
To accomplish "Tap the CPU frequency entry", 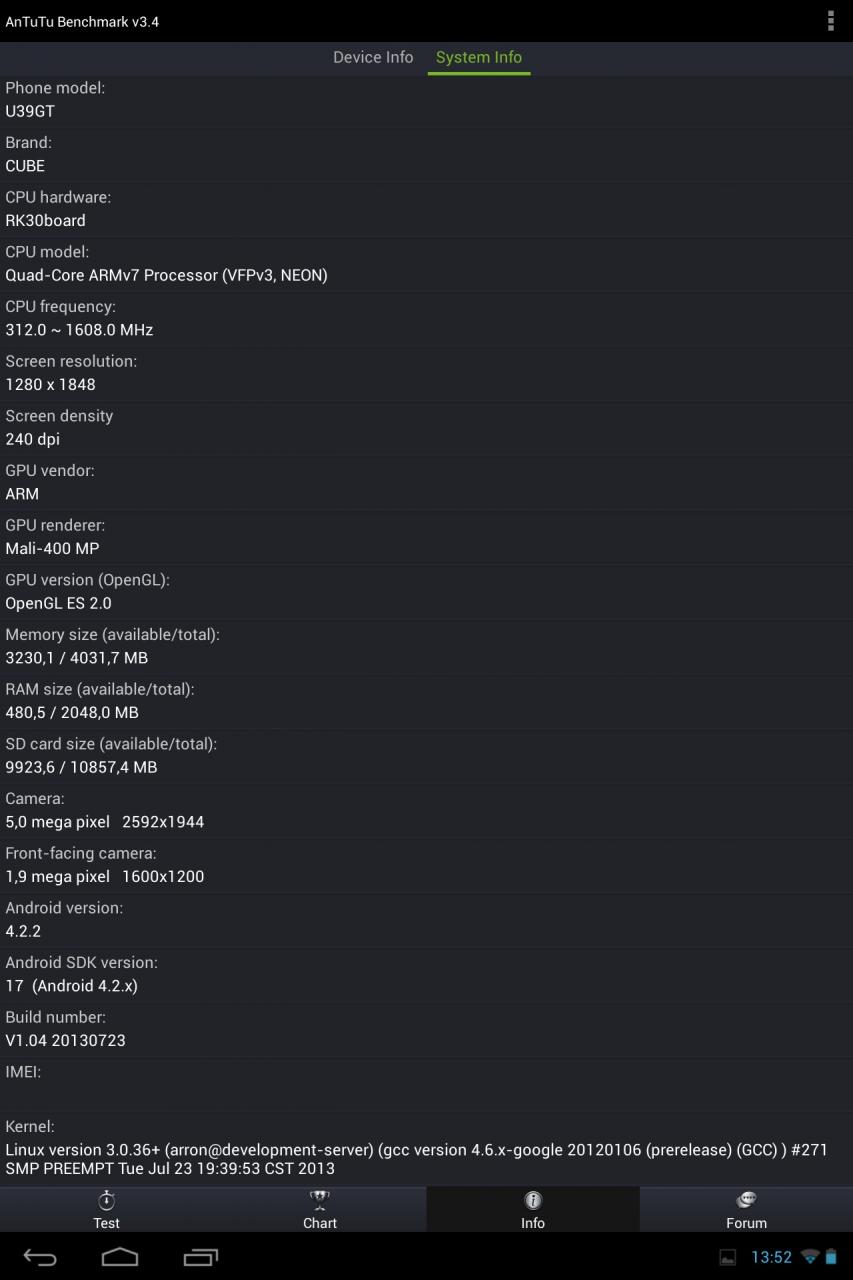I will [x=426, y=318].
